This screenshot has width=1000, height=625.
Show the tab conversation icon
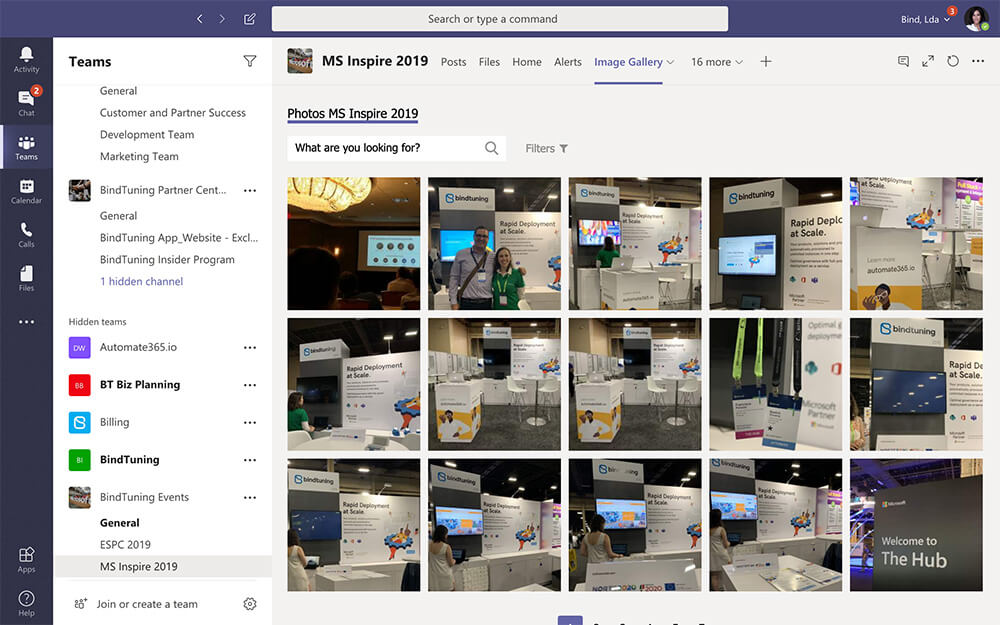903,61
